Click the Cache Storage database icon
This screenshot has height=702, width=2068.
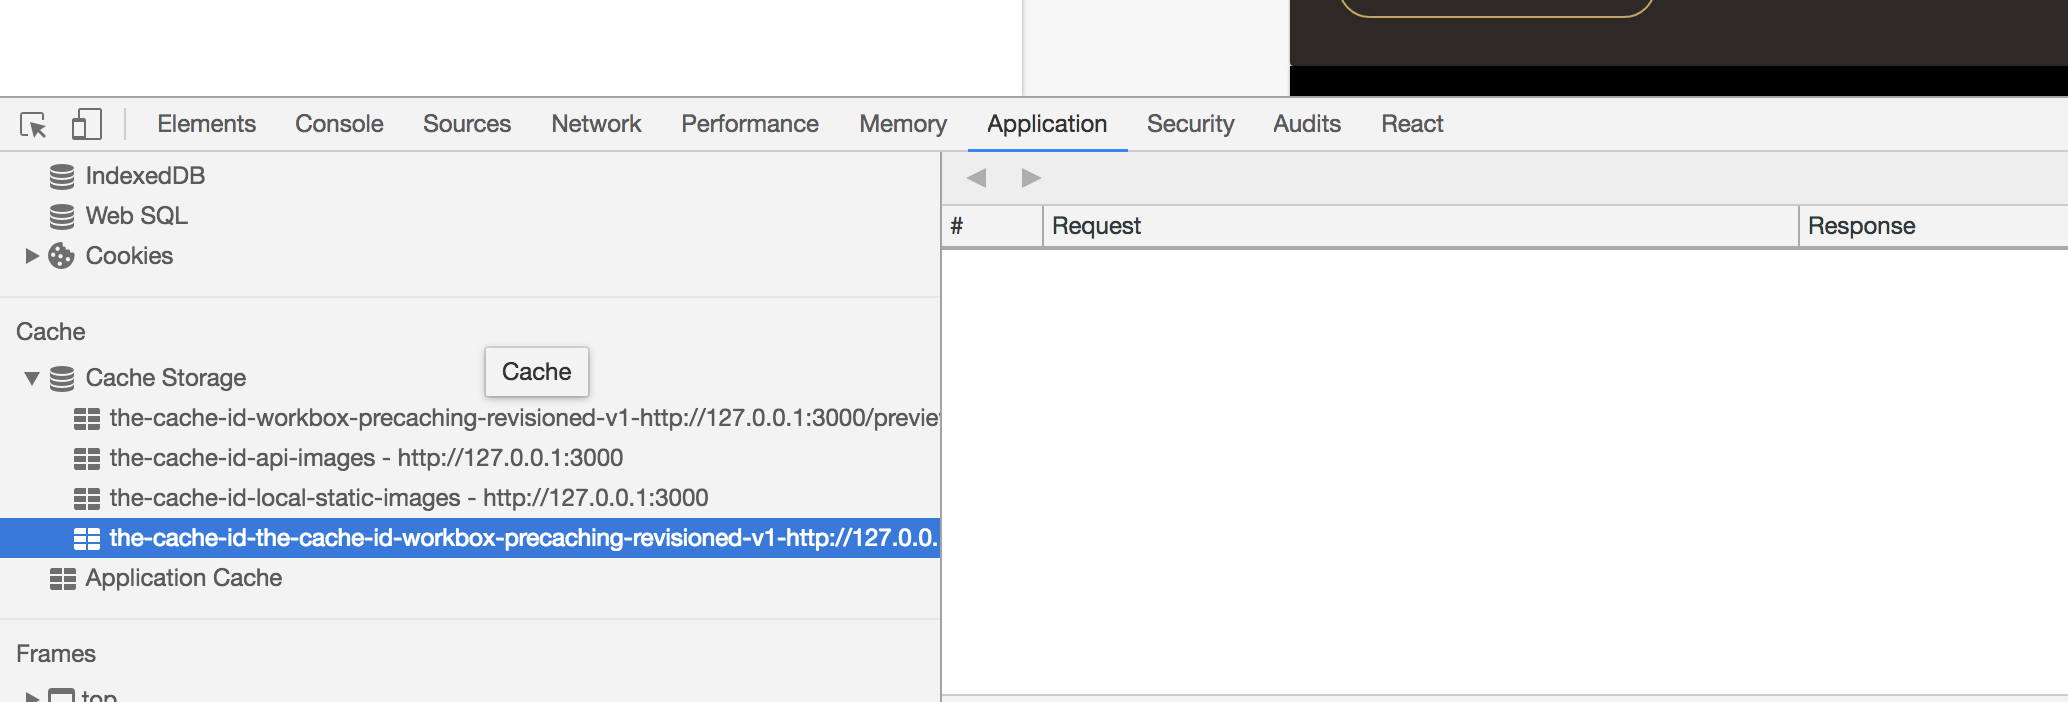tap(62, 378)
